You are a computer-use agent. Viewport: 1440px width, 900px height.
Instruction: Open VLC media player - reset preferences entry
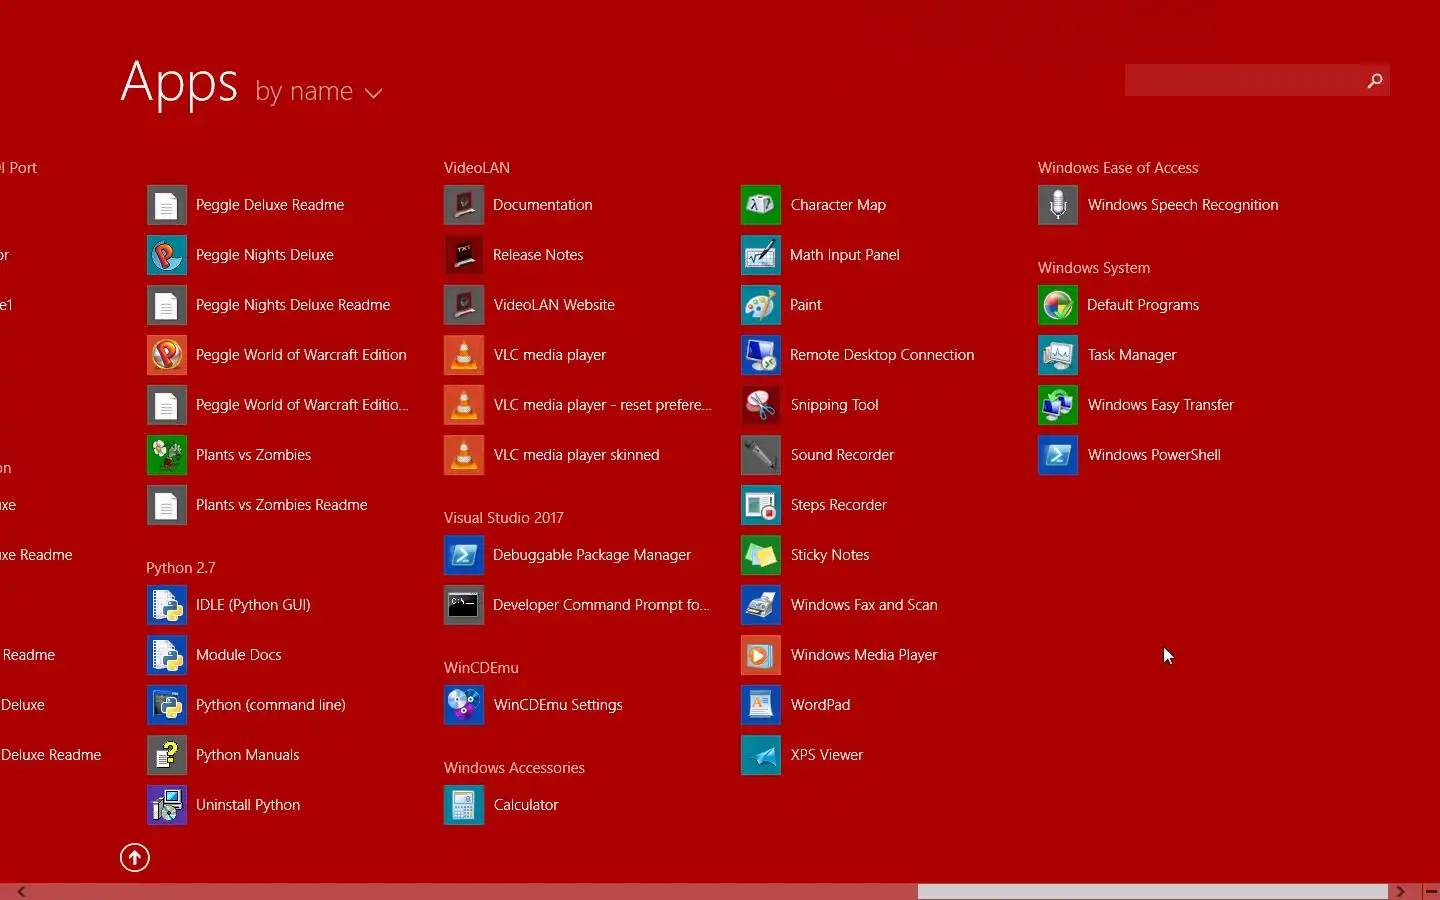tap(580, 405)
